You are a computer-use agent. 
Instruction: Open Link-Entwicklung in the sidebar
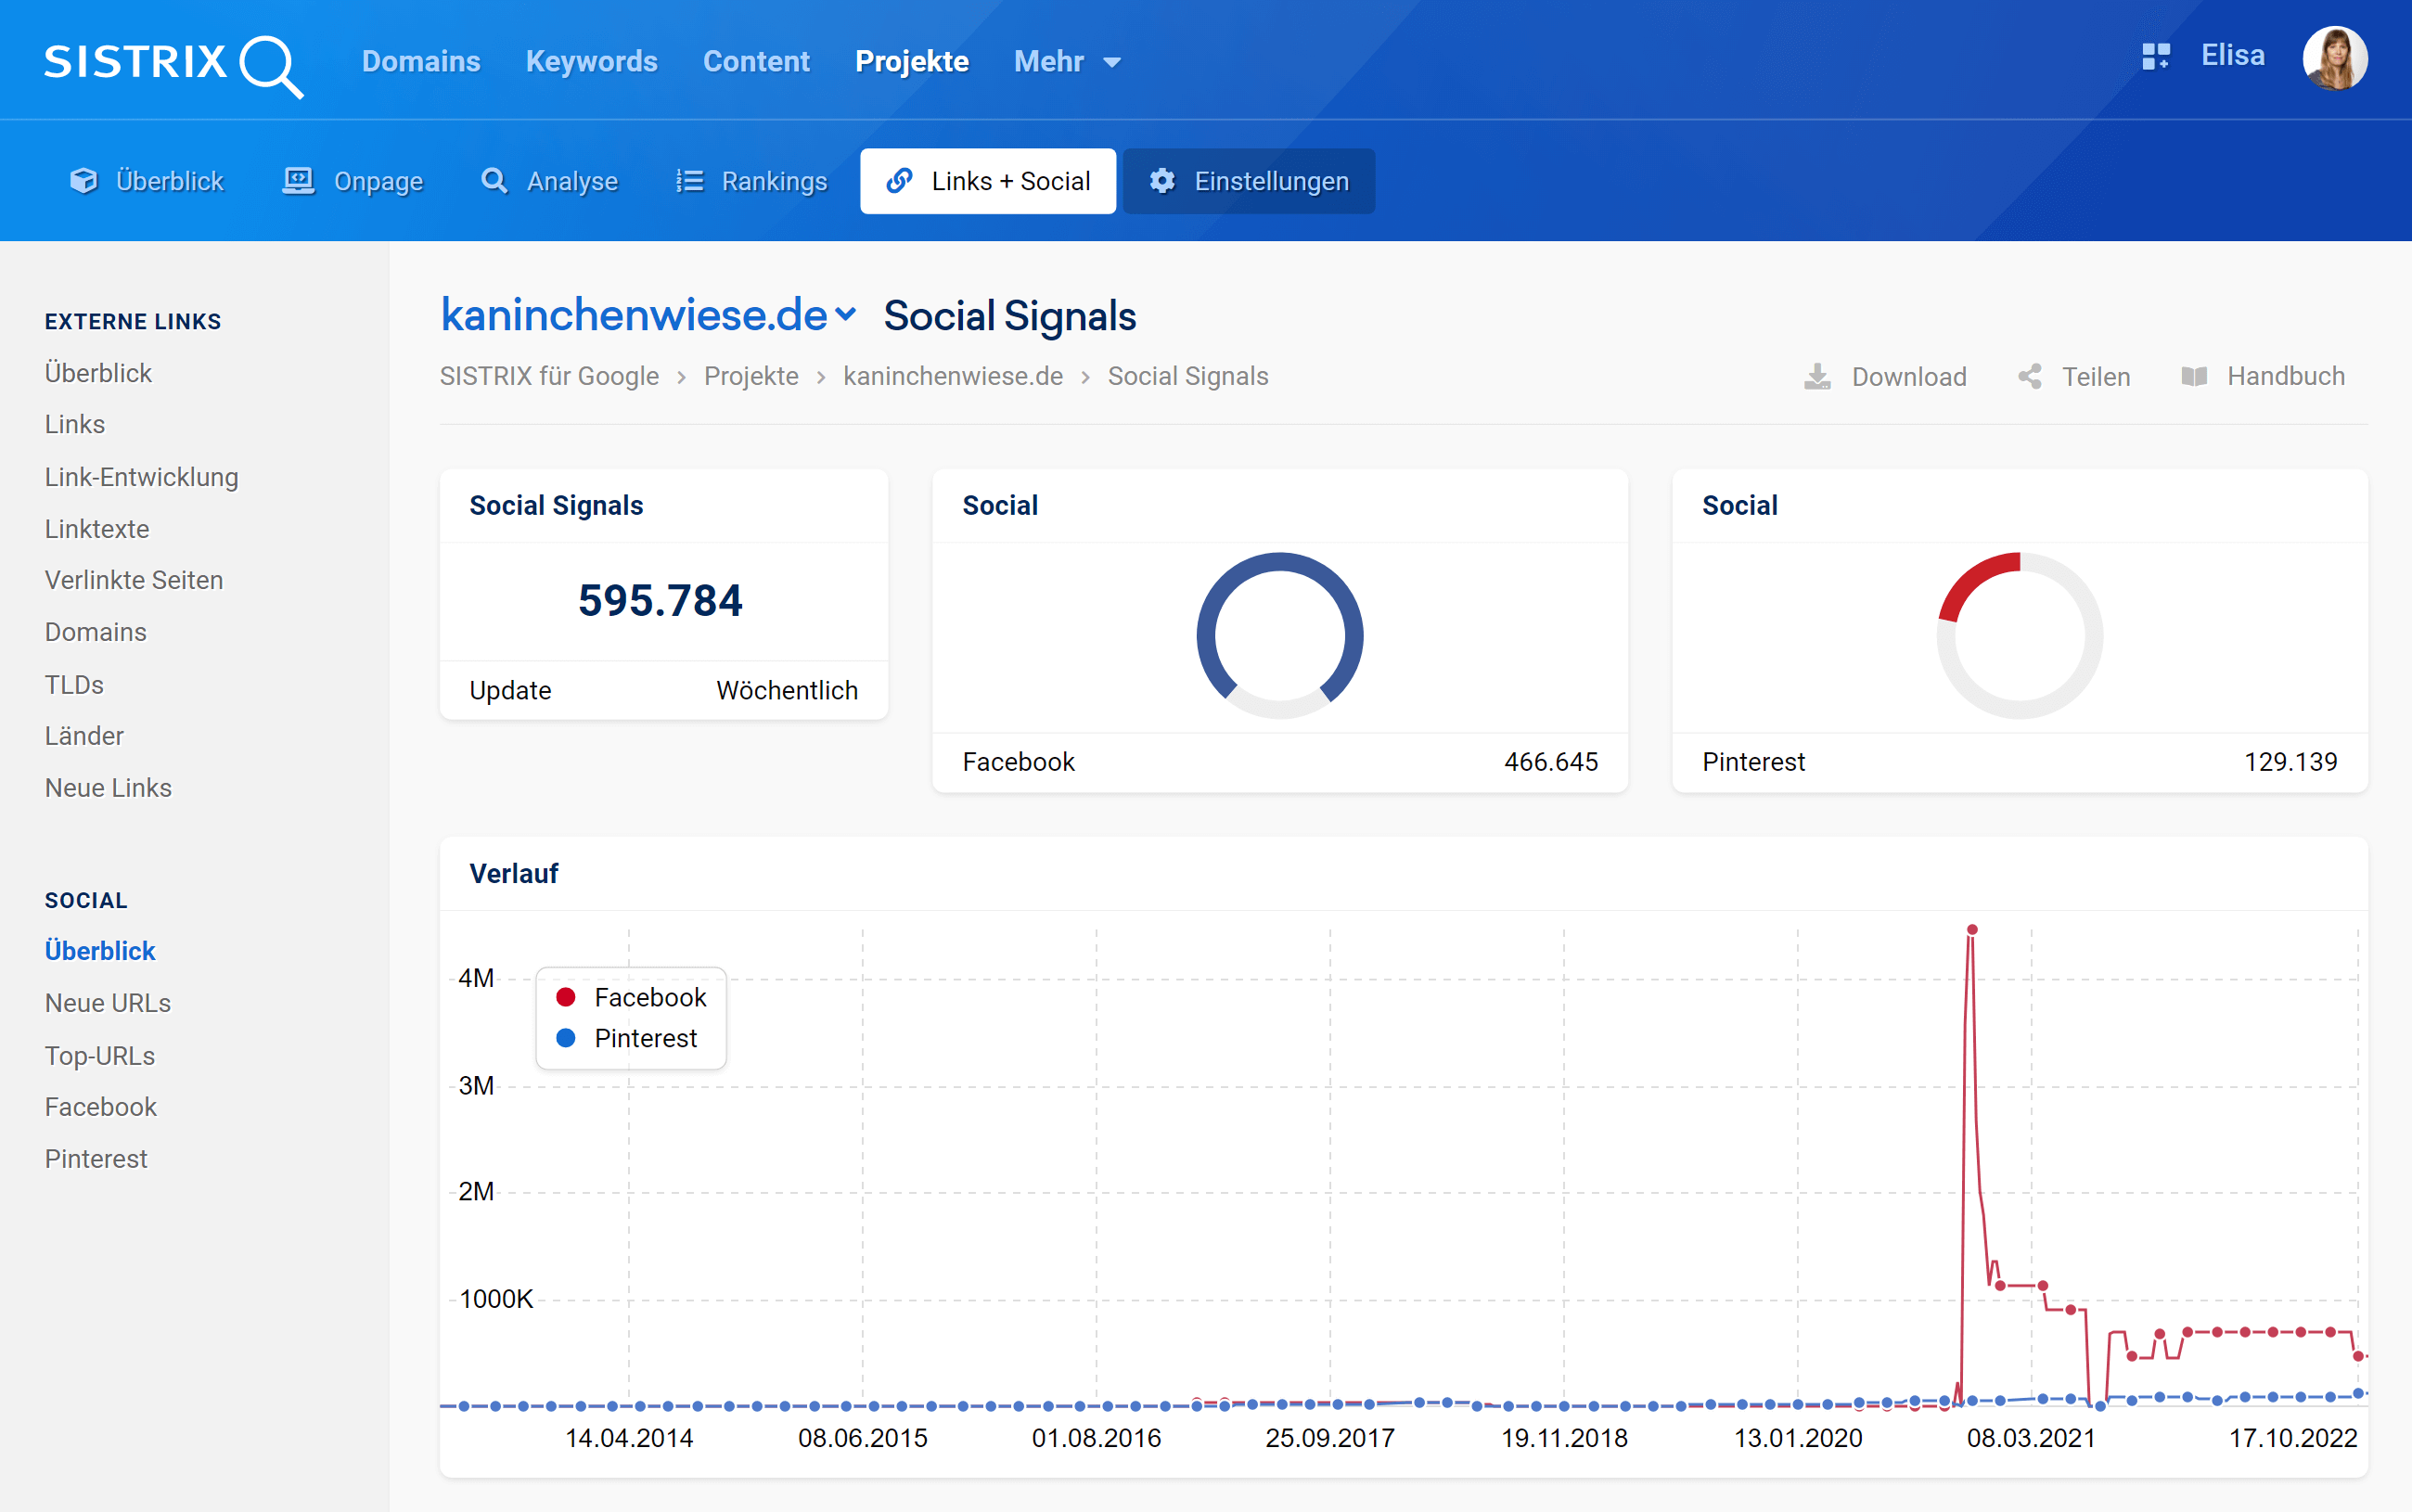(x=141, y=477)
